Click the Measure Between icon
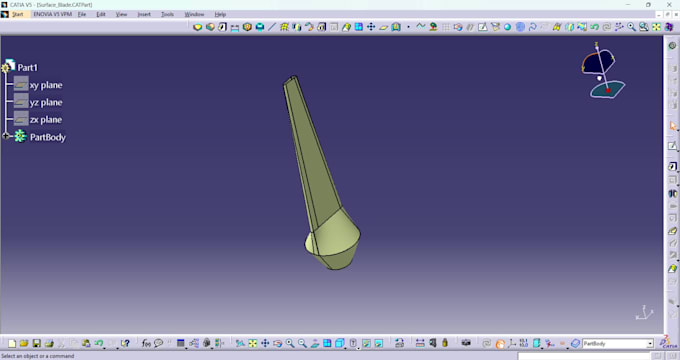 (420, 343)
